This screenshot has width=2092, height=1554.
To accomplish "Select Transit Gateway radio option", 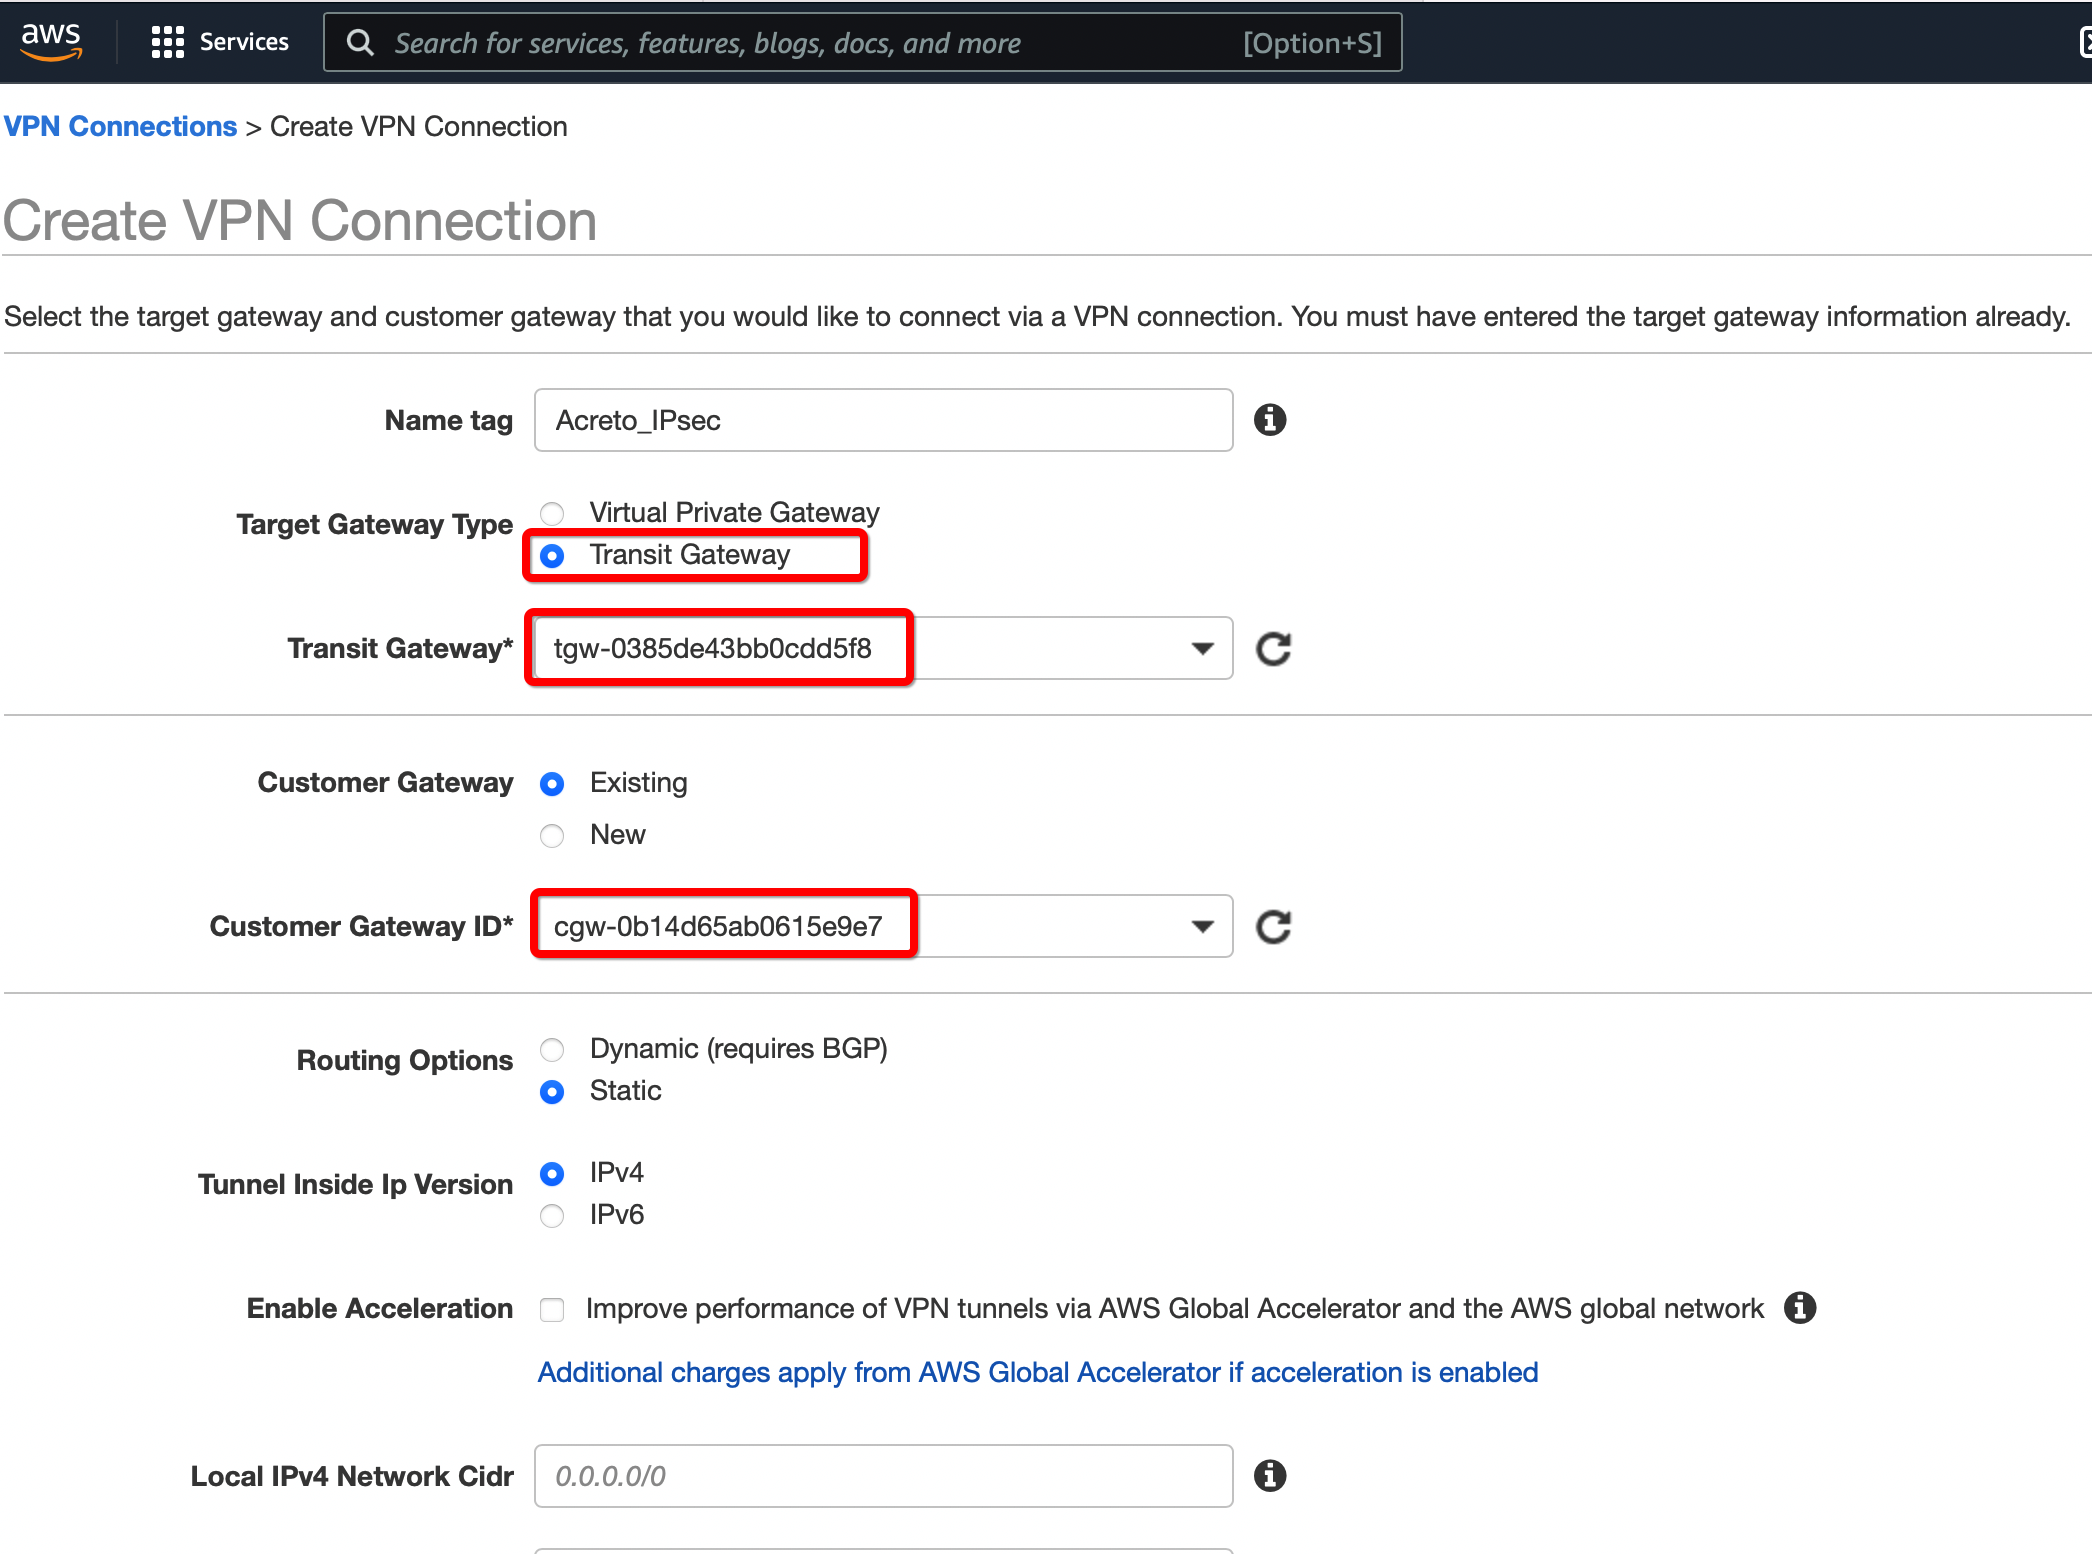I will point(552,555).
